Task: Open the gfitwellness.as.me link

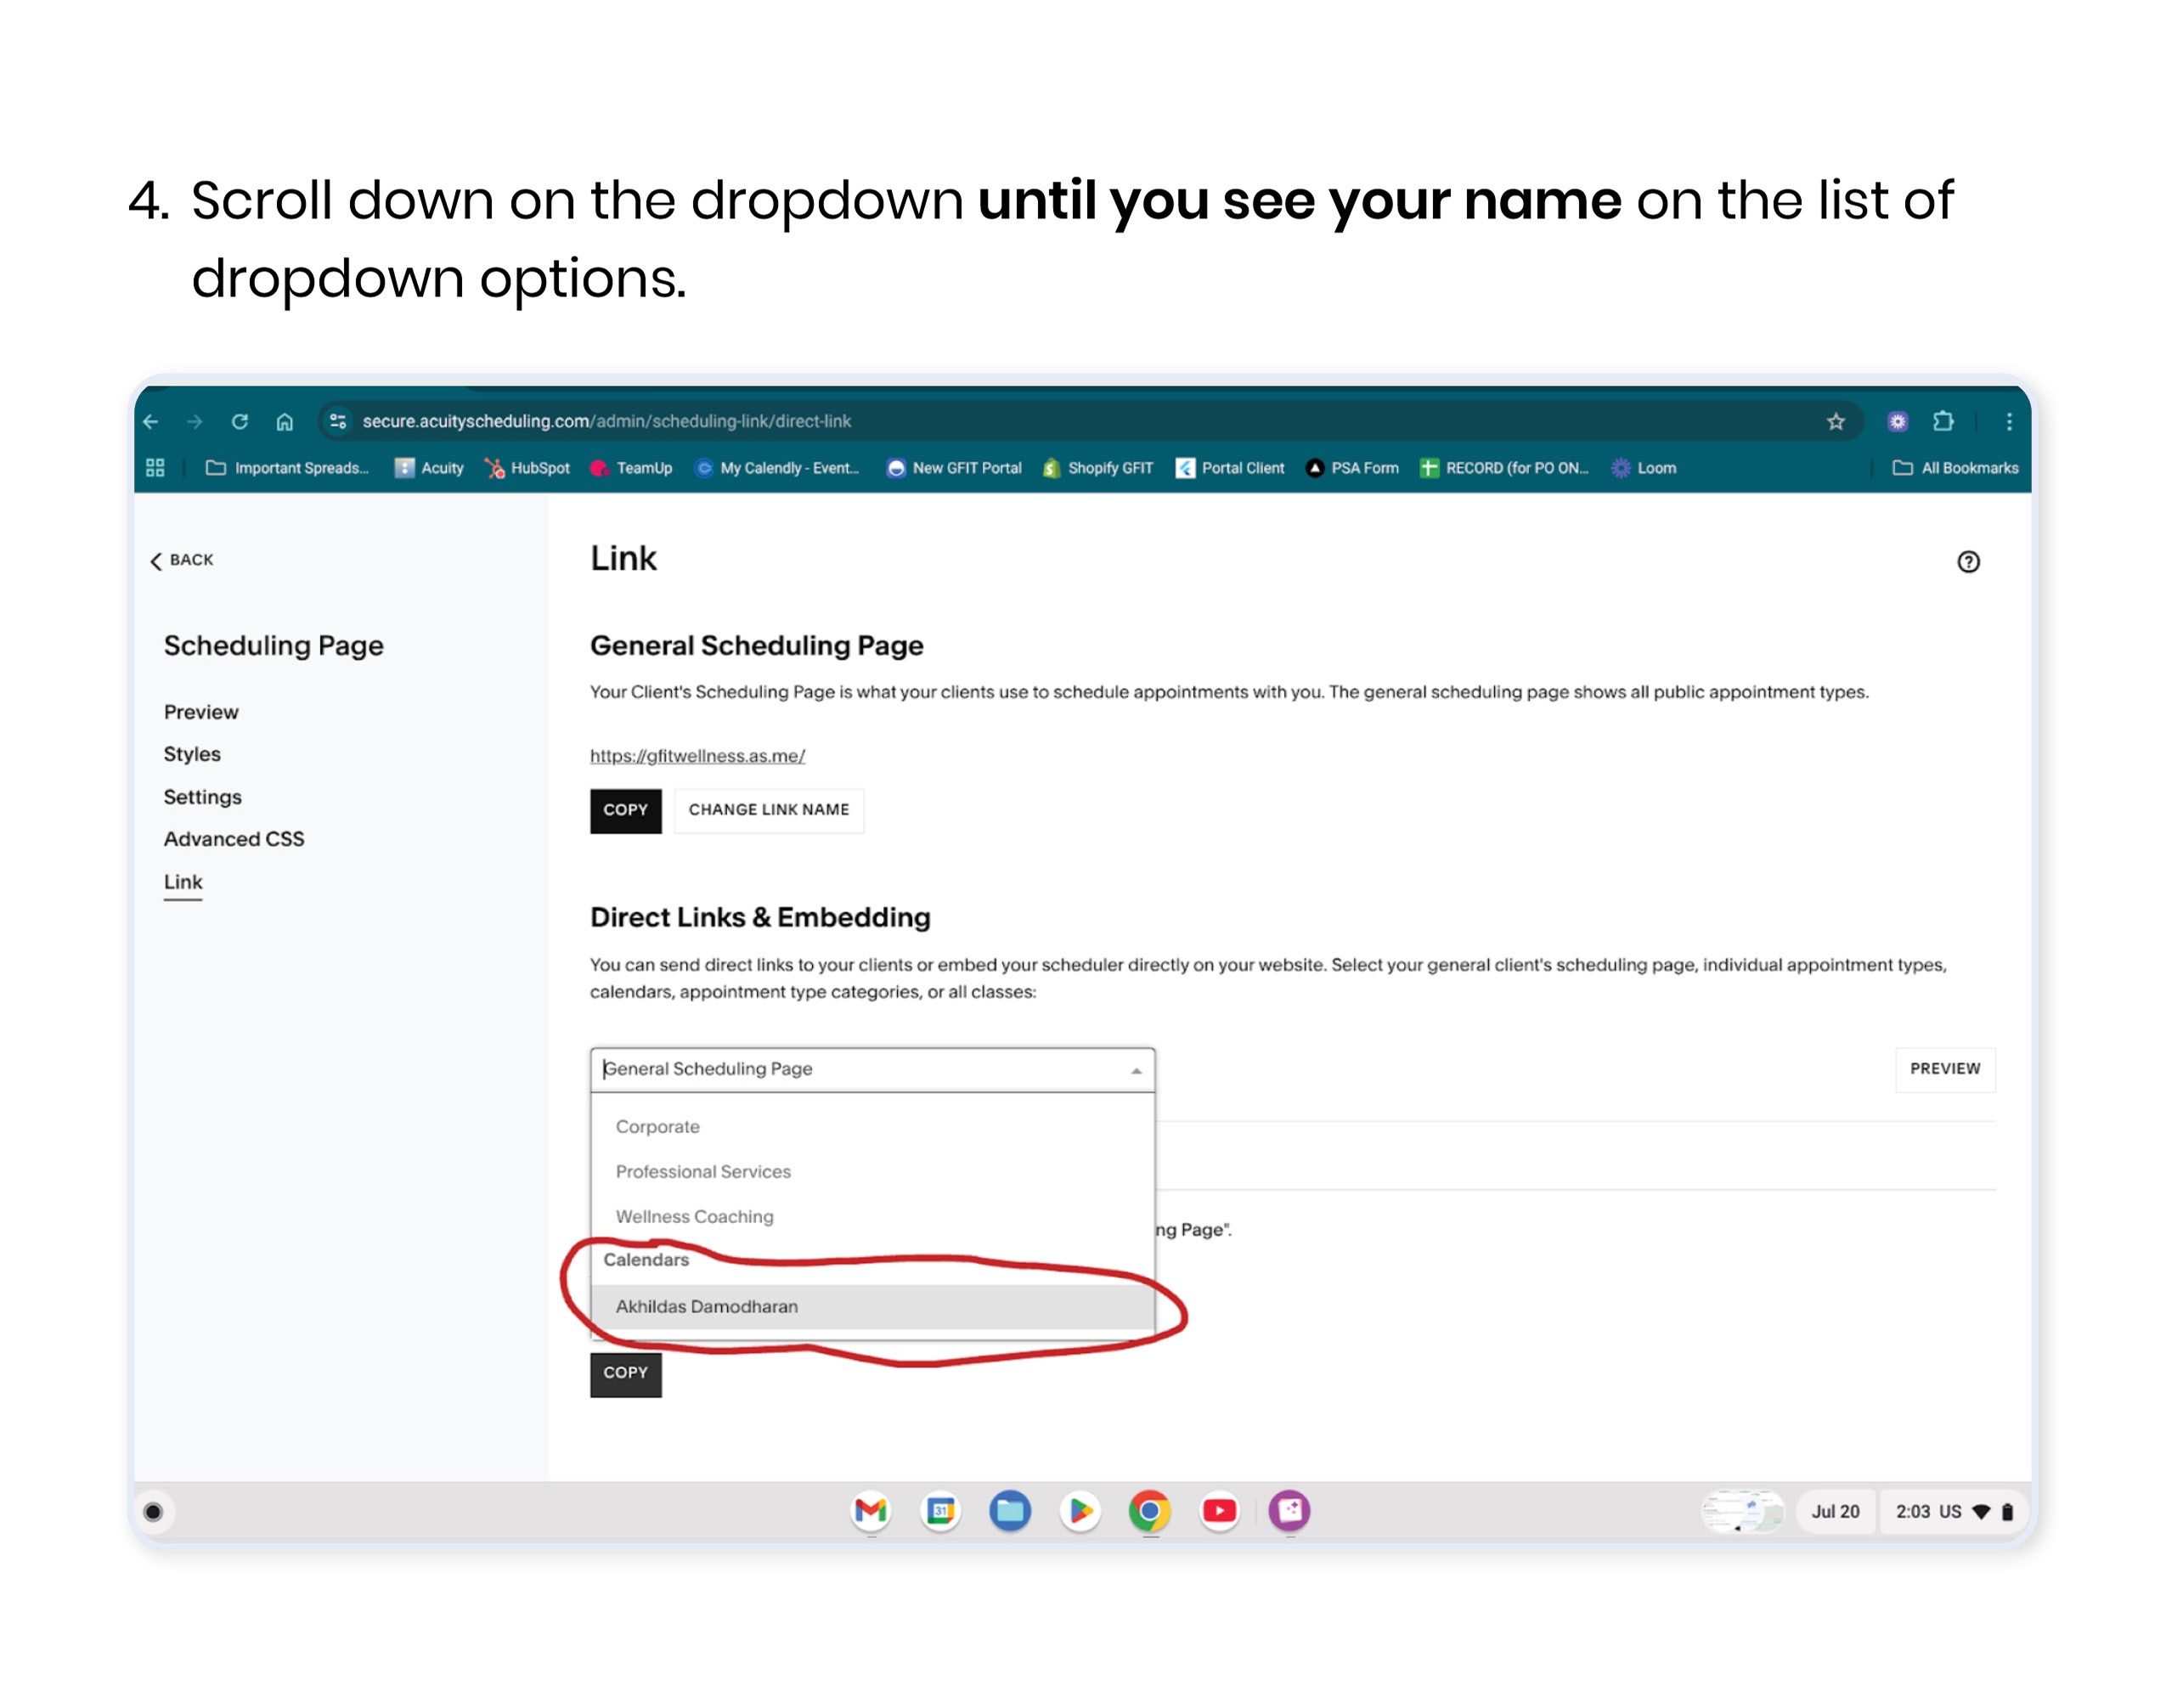Action: [x=697, y=756]
